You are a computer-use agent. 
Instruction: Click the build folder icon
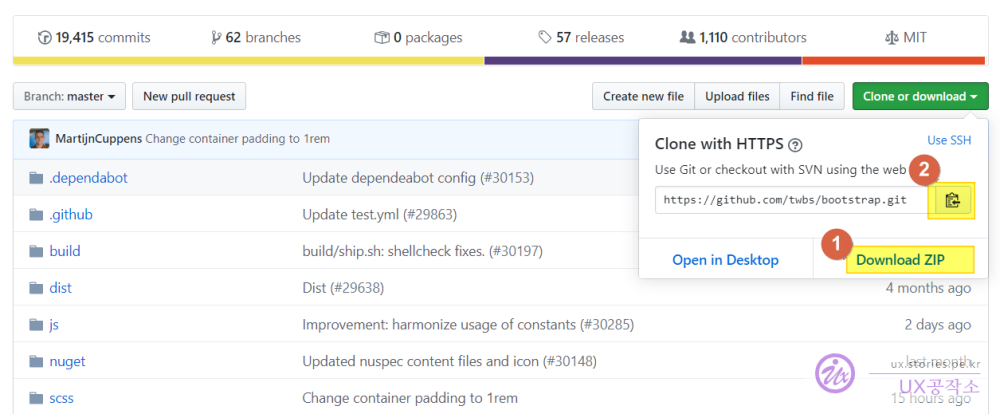(36, 251)
